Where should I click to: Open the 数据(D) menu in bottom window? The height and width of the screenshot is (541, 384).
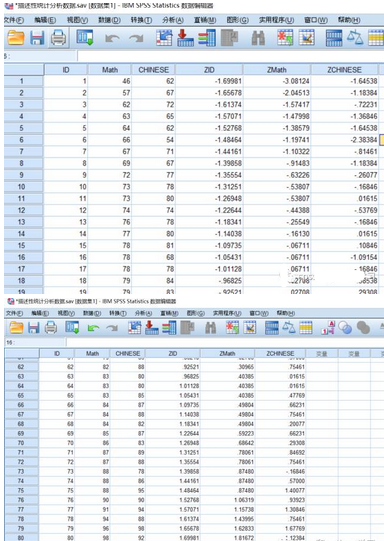[92, 313]
